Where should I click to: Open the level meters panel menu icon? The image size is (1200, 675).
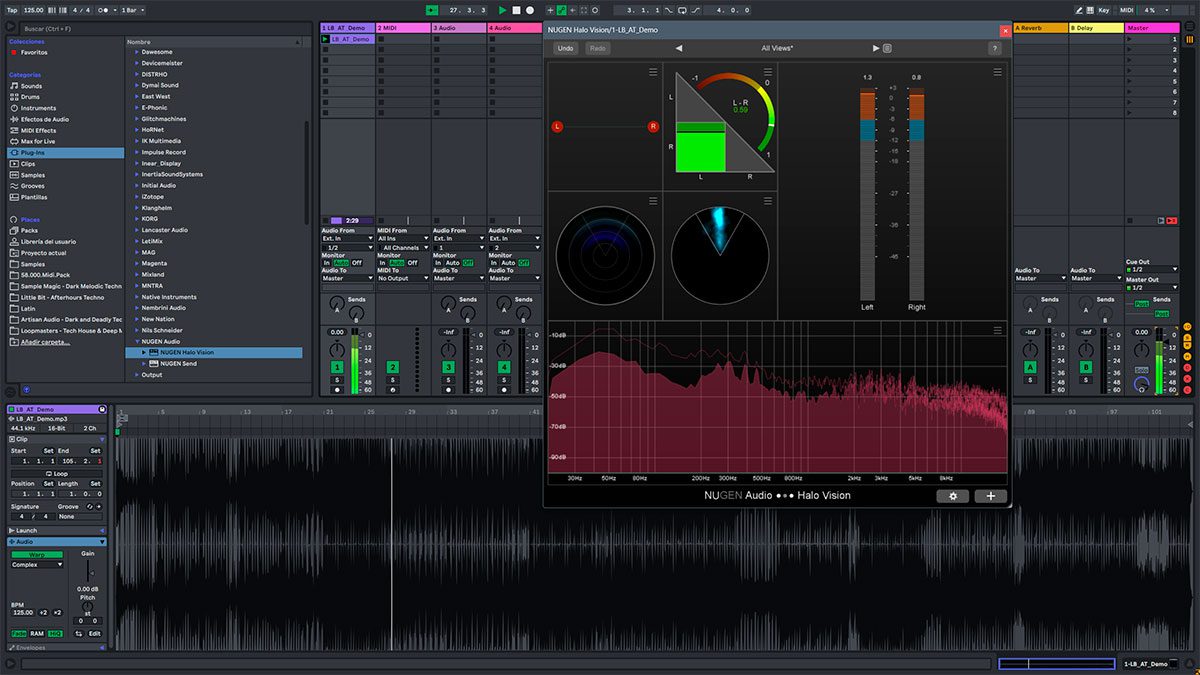coord(996,72)
